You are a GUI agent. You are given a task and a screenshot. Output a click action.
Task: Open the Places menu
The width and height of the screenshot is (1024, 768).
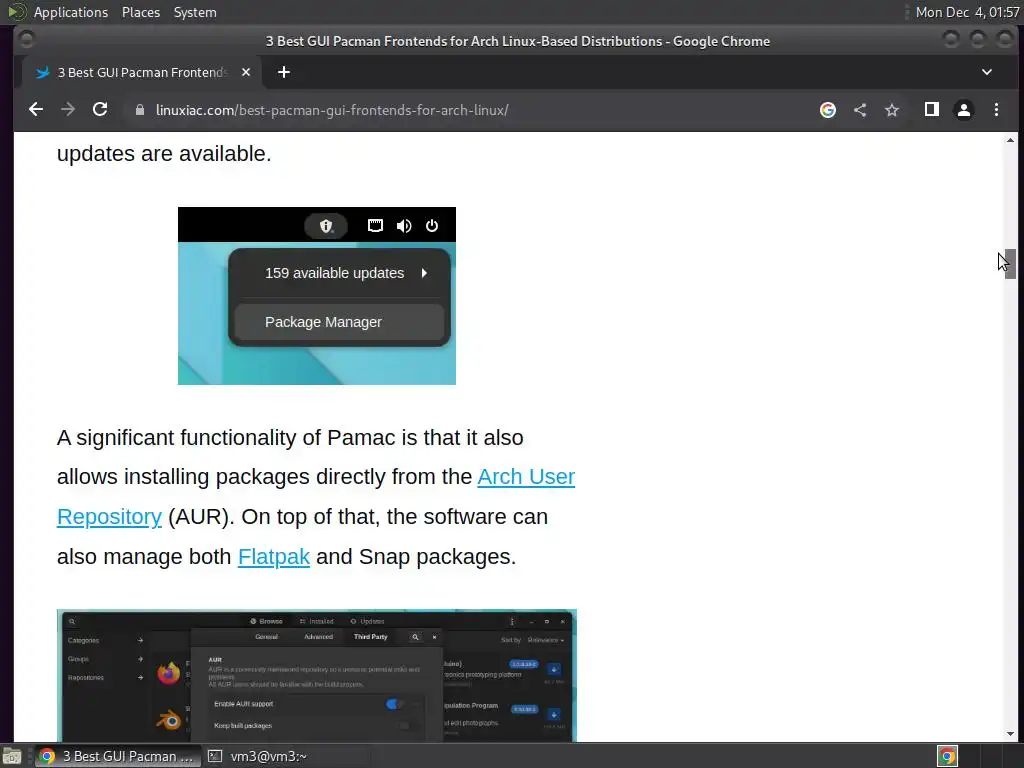(141, 12)
